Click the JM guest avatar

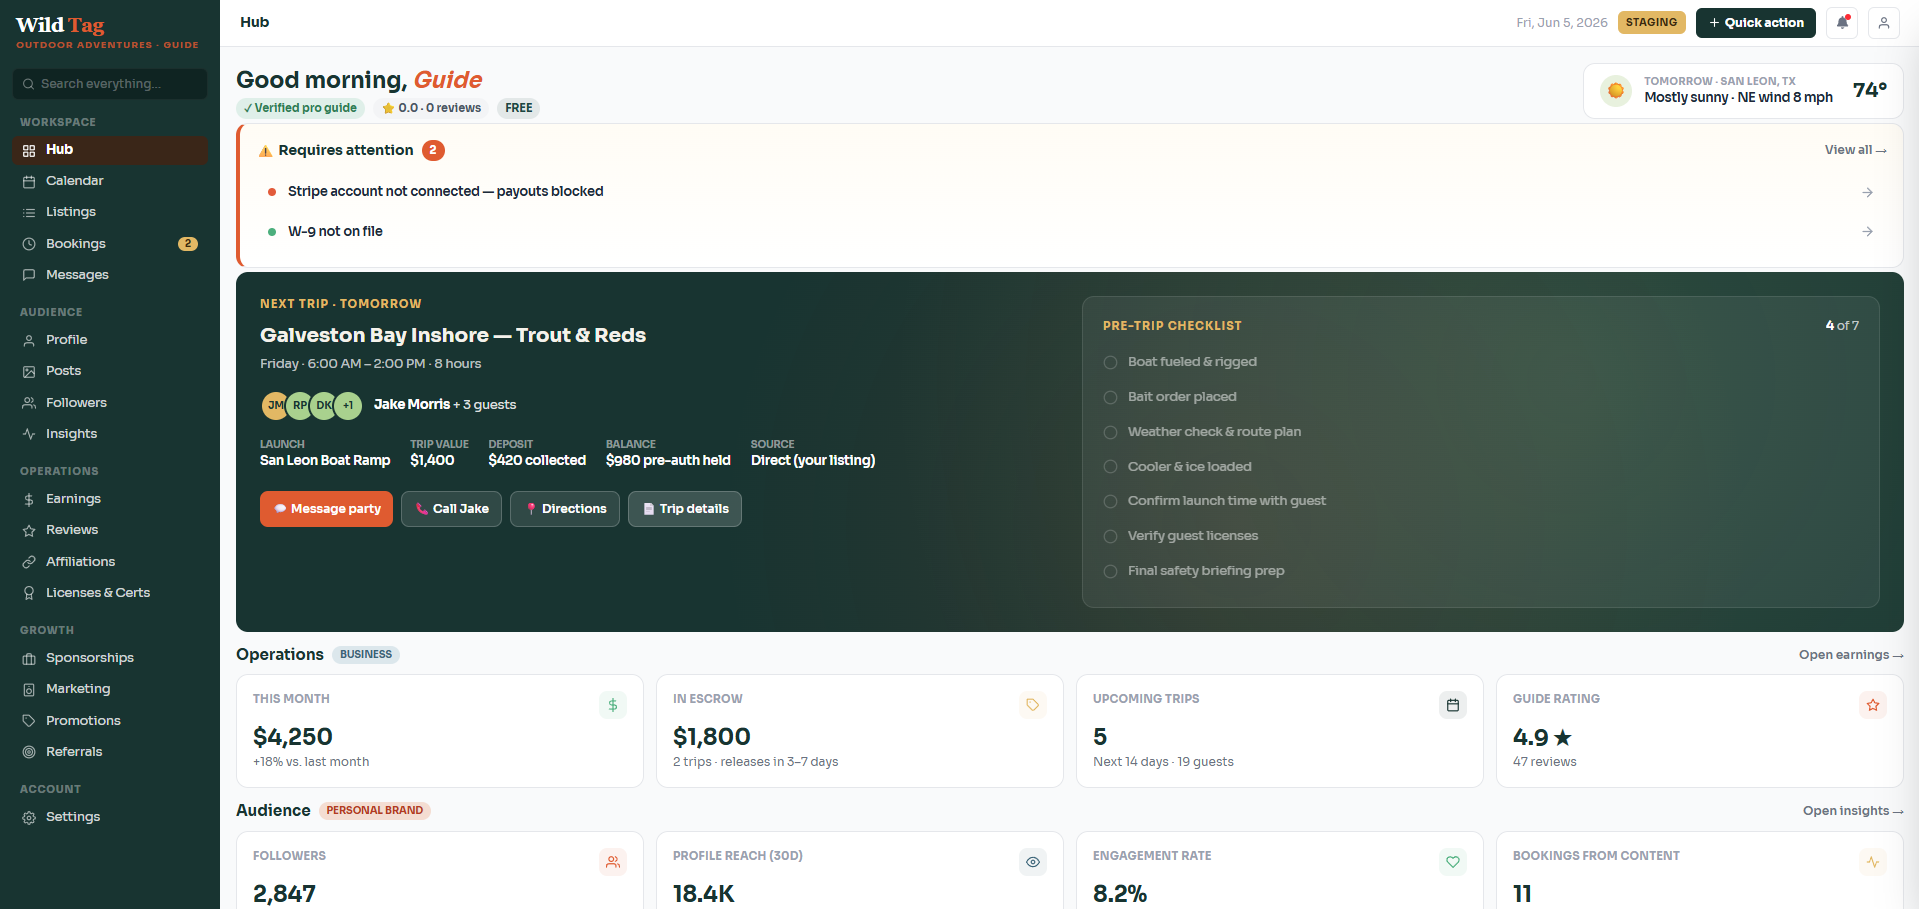click(x=275, y=405)
